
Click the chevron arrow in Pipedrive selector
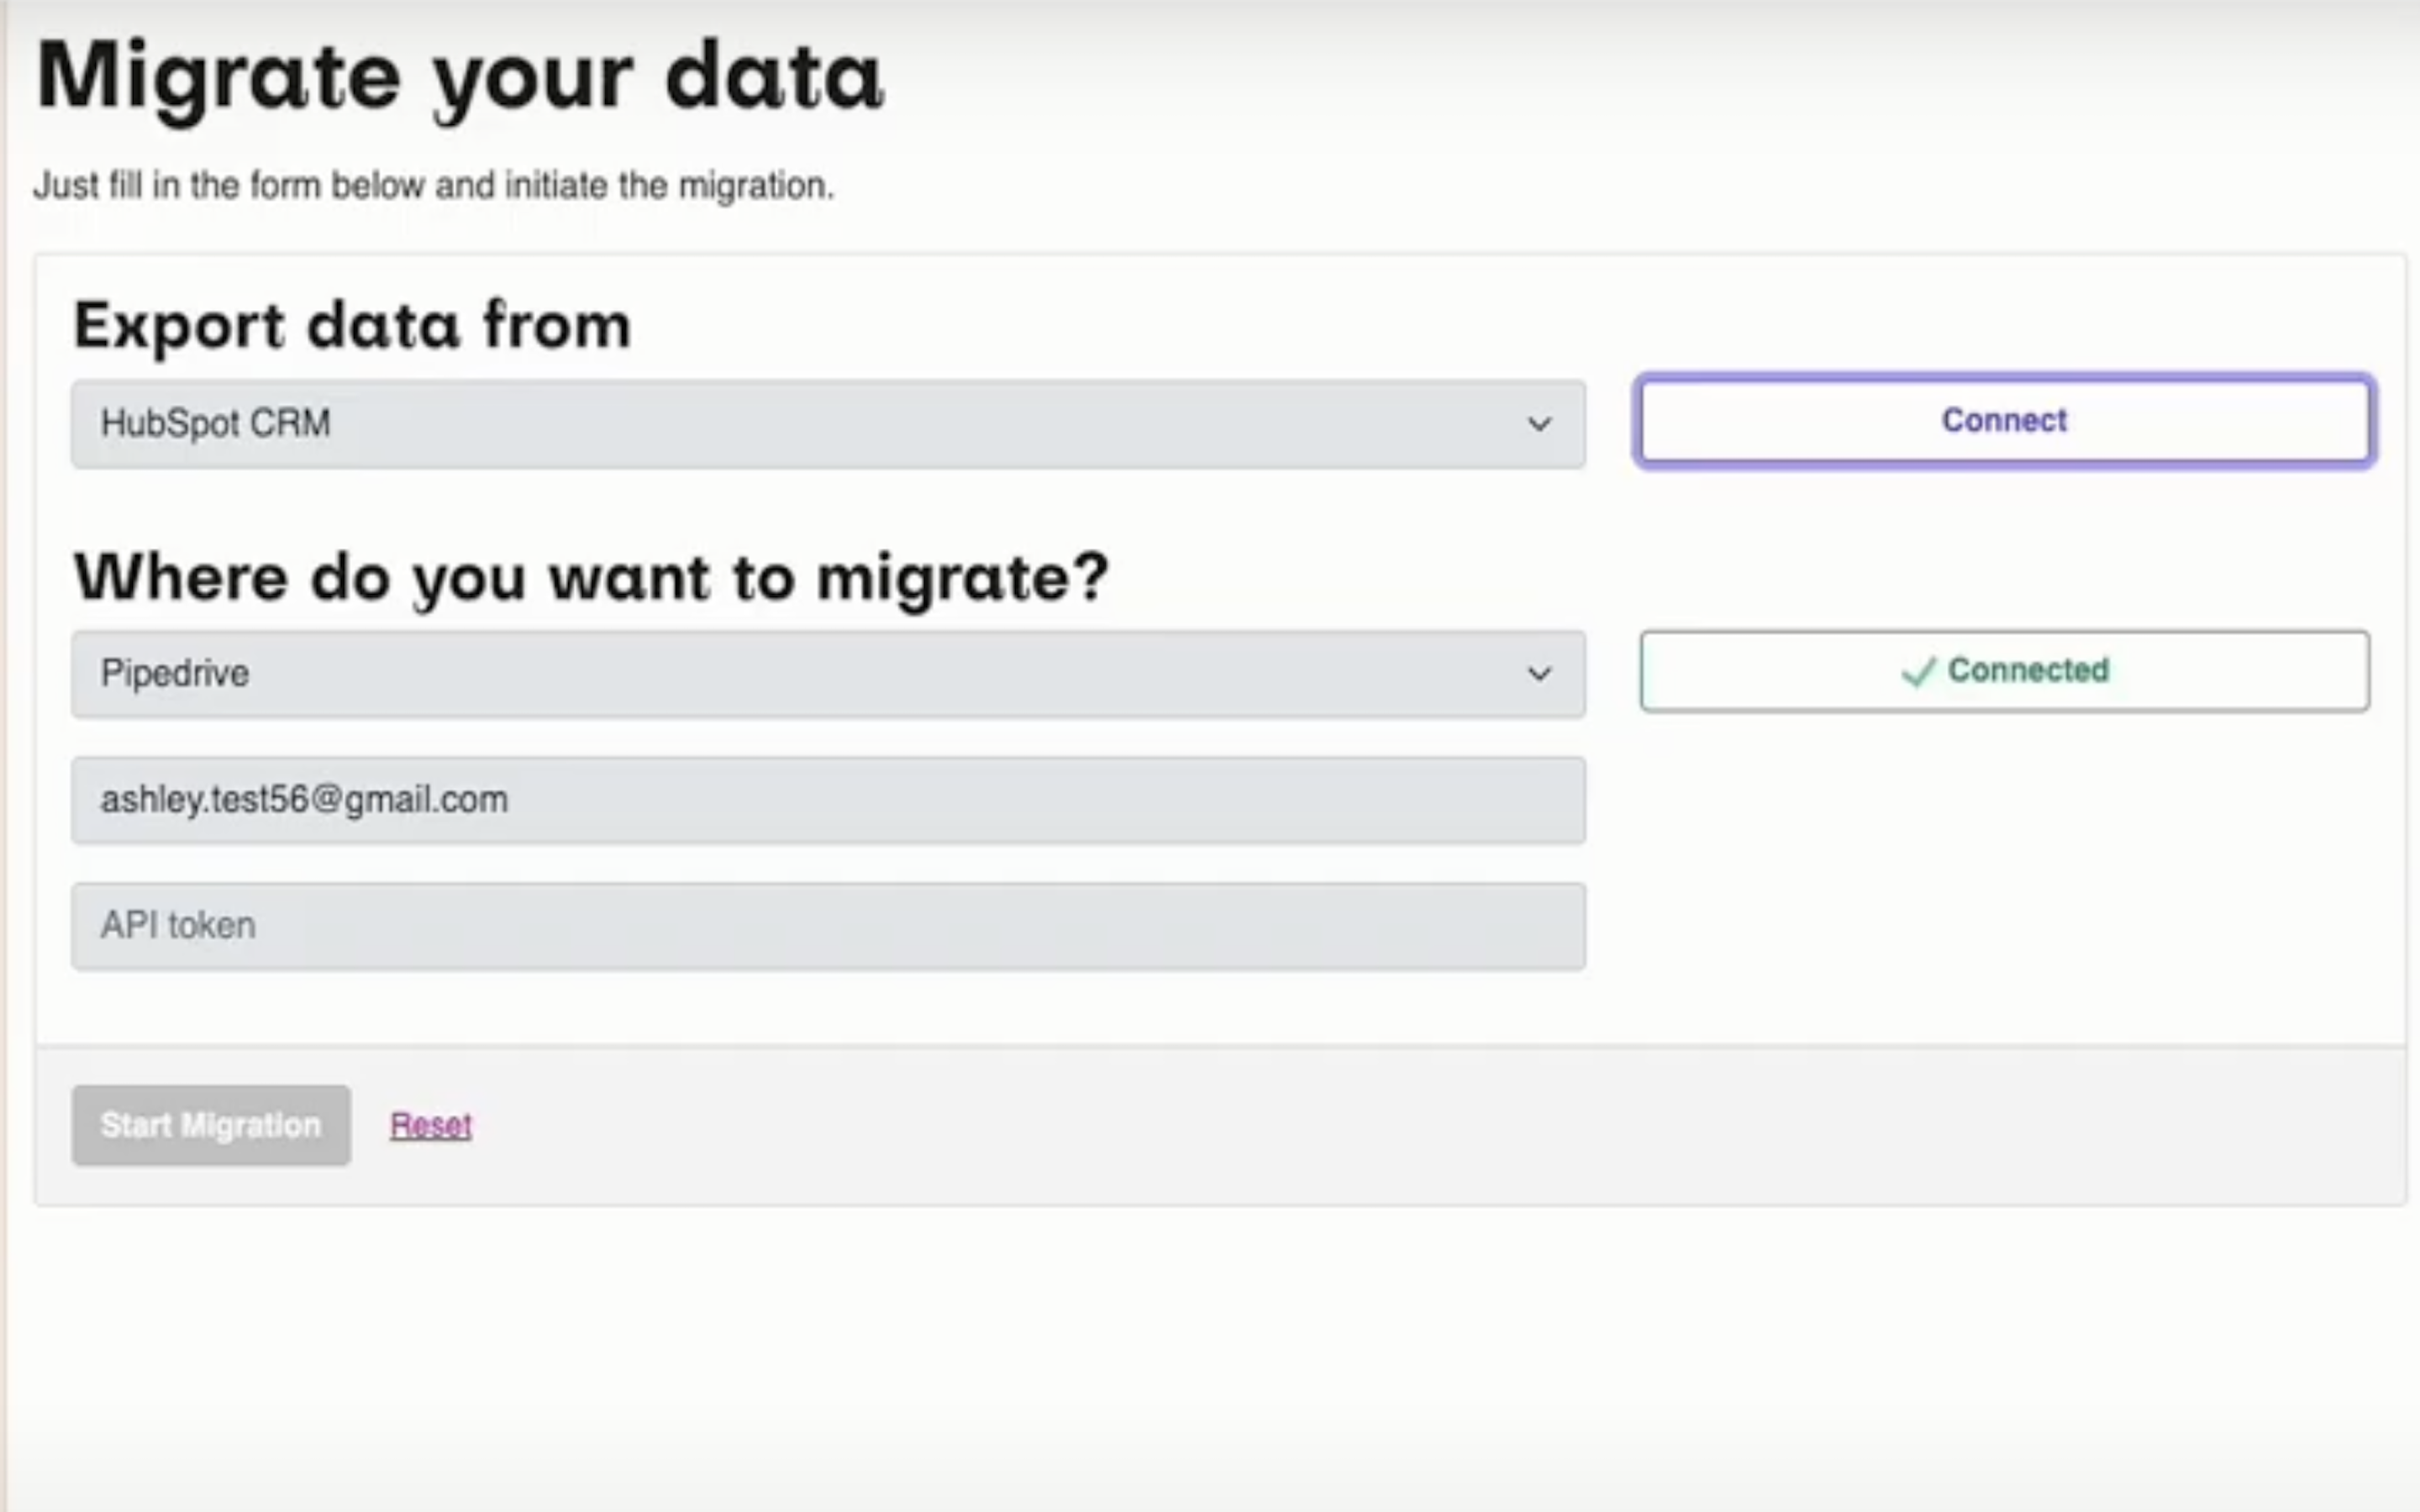tap(1539, 674)
